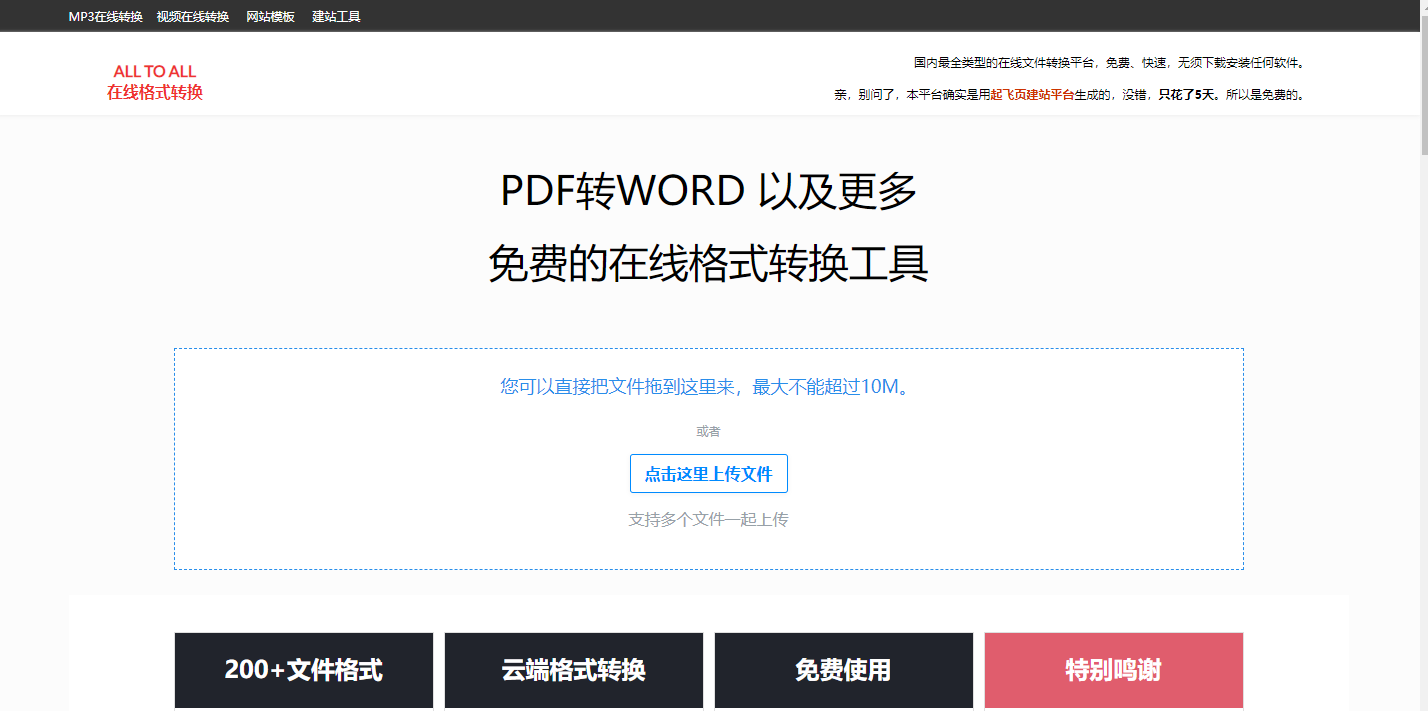
Task: Select the 建站工具 navigation item
Action: click(x=335, y=16)
